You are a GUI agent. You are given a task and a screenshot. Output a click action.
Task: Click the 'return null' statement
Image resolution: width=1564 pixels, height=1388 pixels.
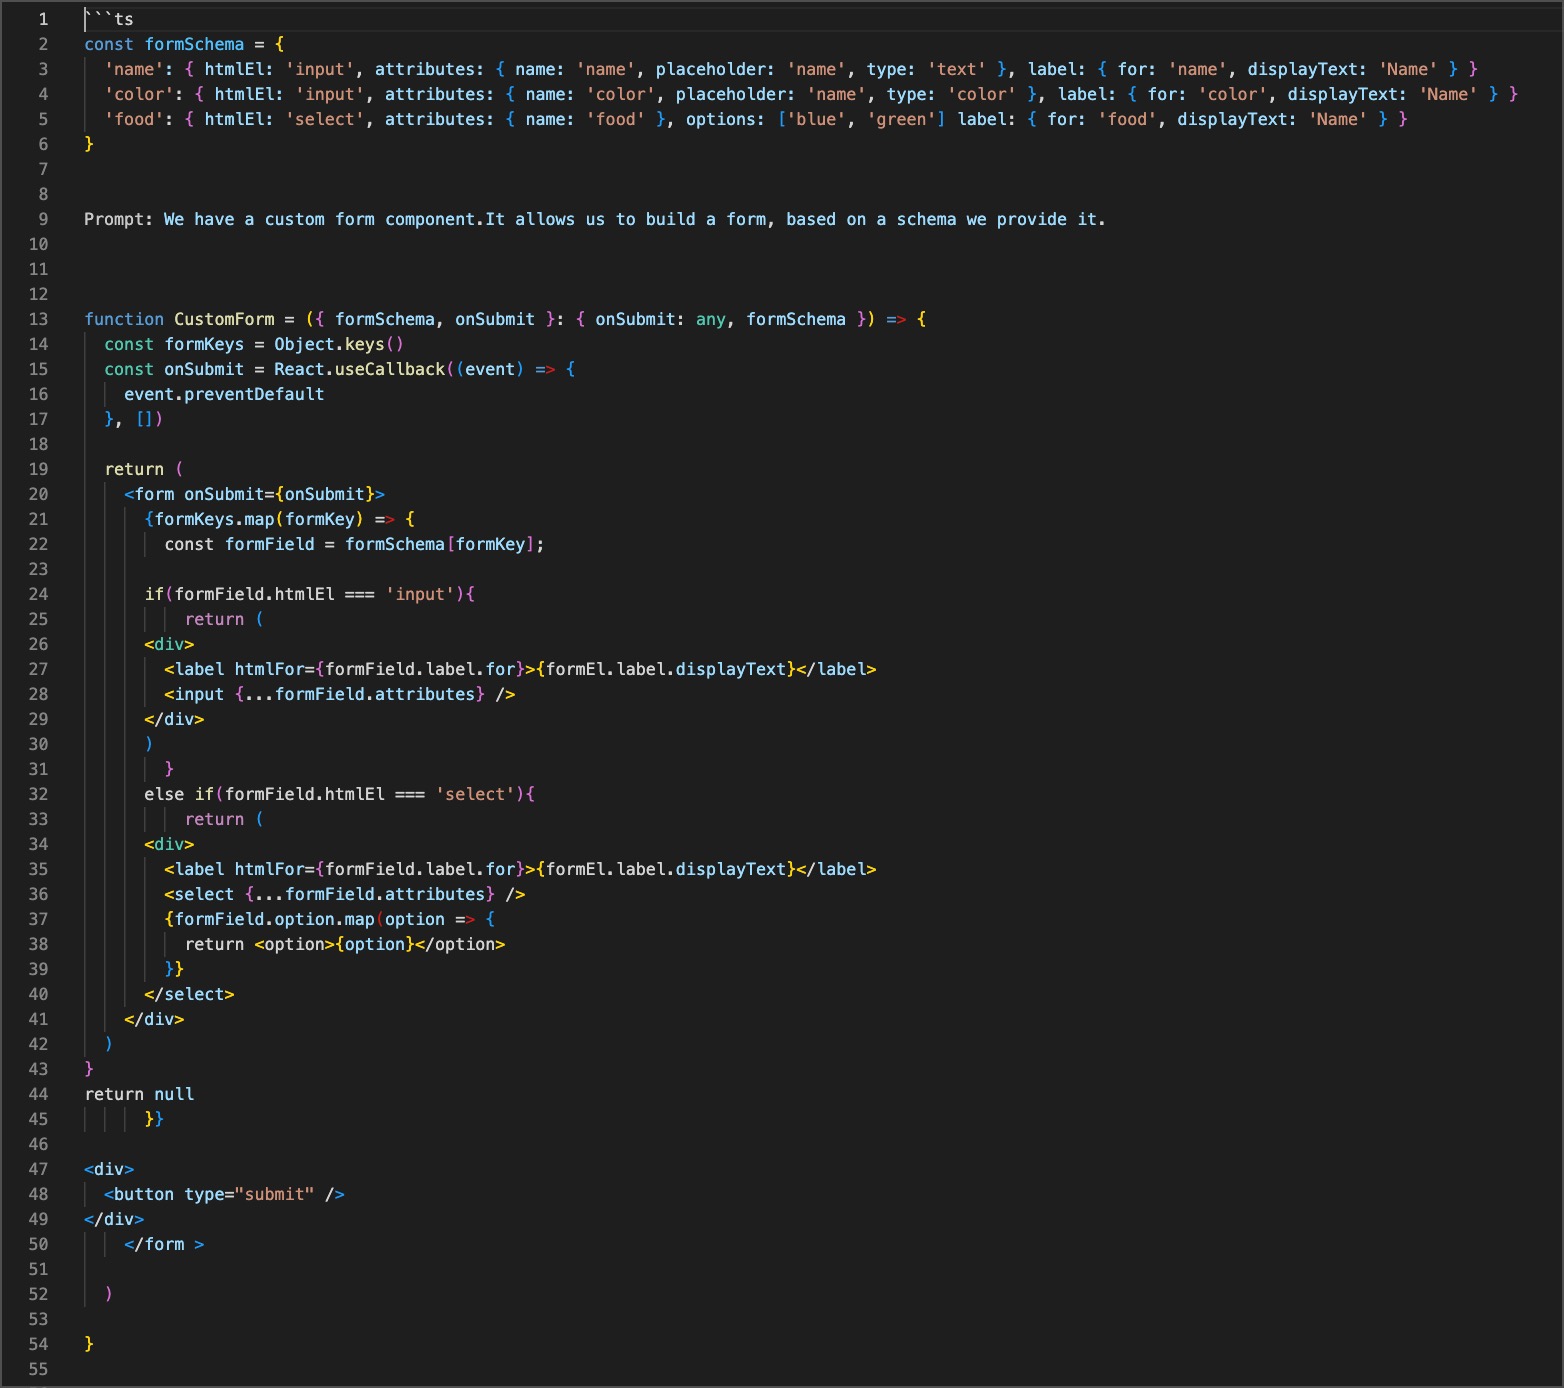[x=139, y=1094]
